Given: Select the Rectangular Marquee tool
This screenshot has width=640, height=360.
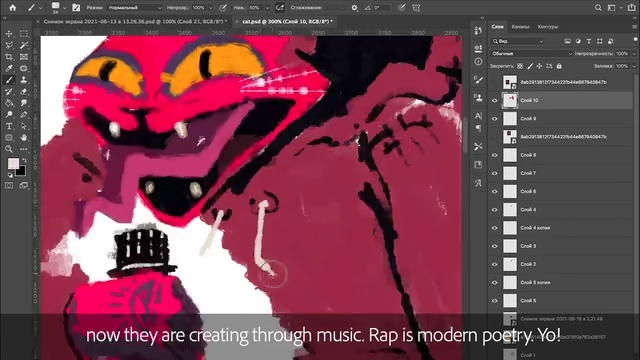Looking at the screenshot, I should click(x=24, y=34).
